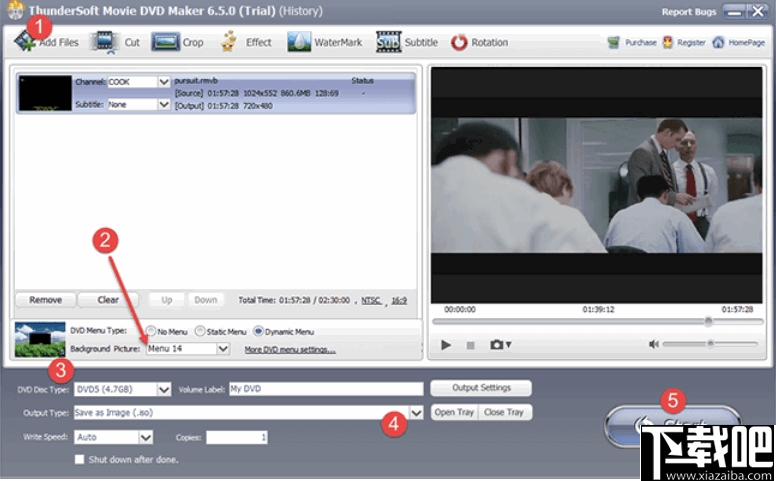Click the Down button
776x481 pixels.
206,300
